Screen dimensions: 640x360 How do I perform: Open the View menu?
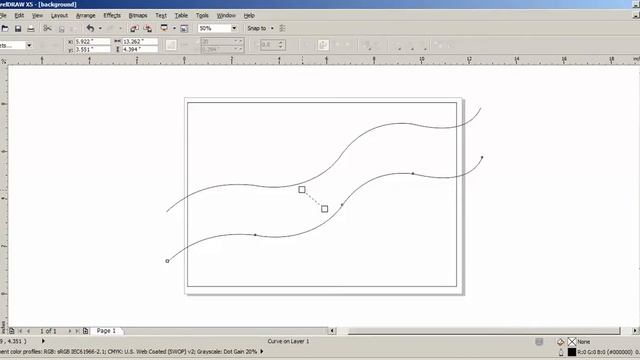[37, 16]
